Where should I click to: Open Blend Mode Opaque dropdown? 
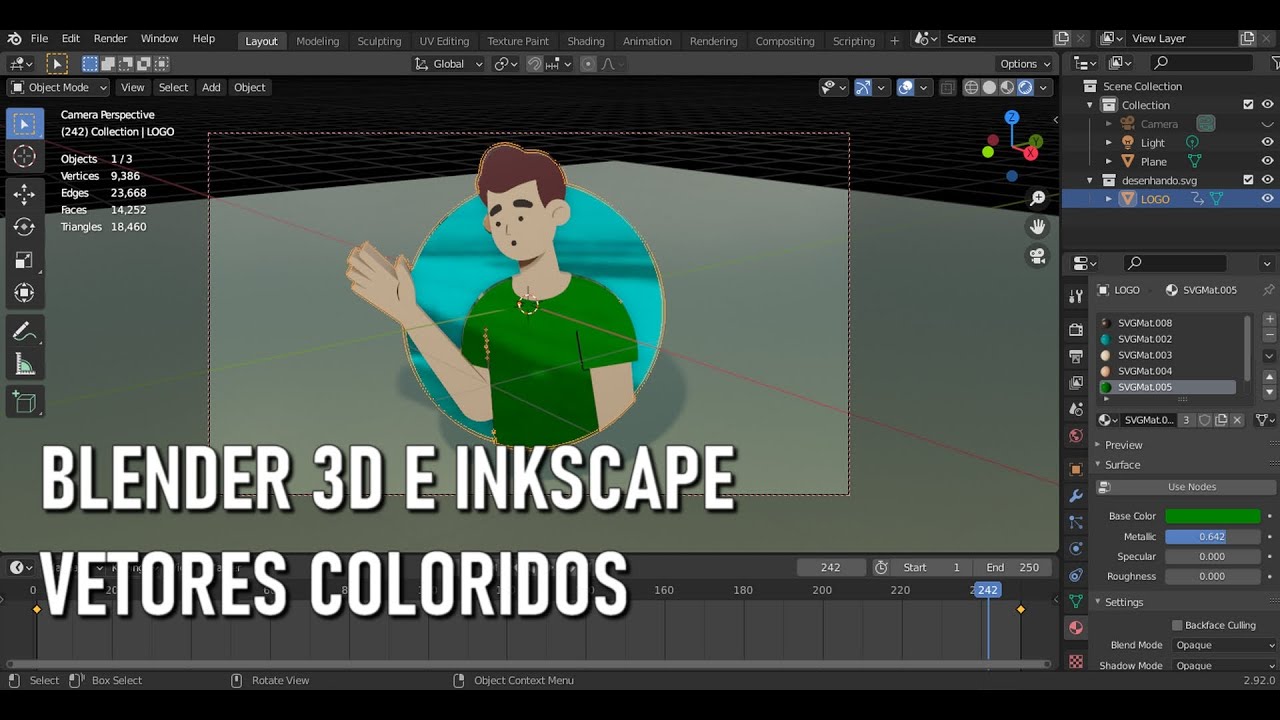click(1224, 645)
